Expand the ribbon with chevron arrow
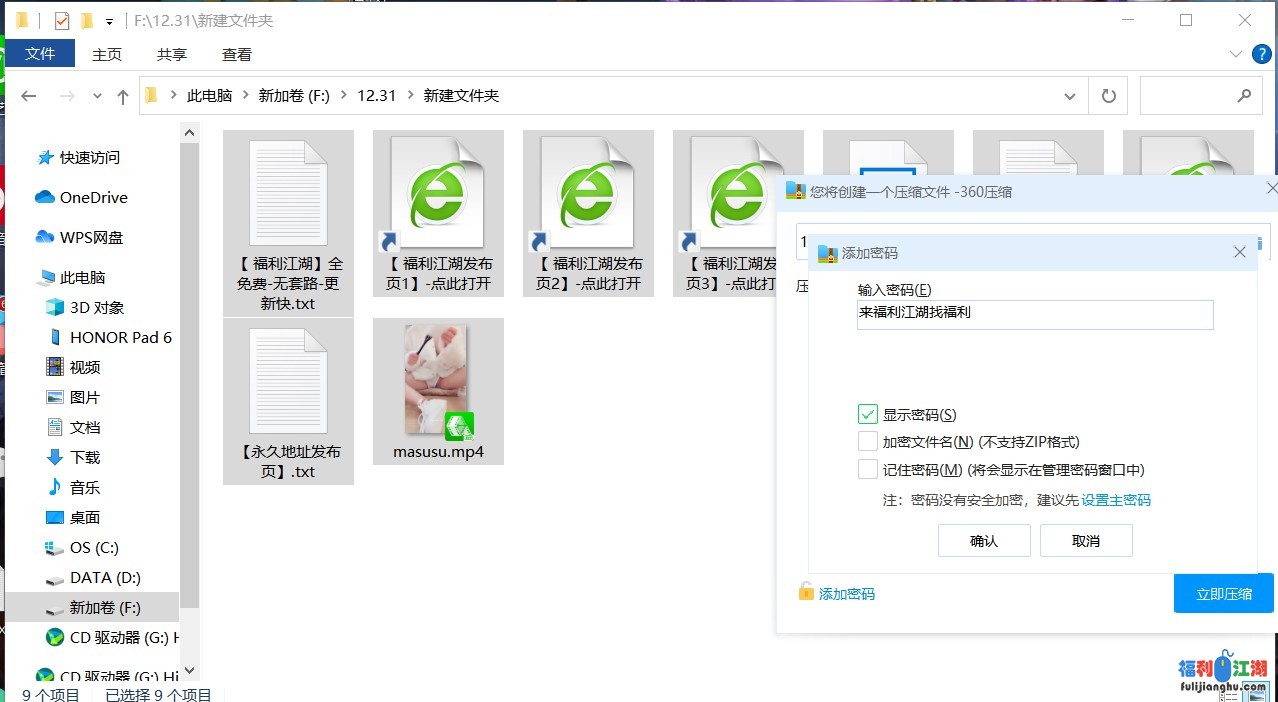This screenshot has width=1278, height=702. pyautogui.click(x=1235, y=55)
